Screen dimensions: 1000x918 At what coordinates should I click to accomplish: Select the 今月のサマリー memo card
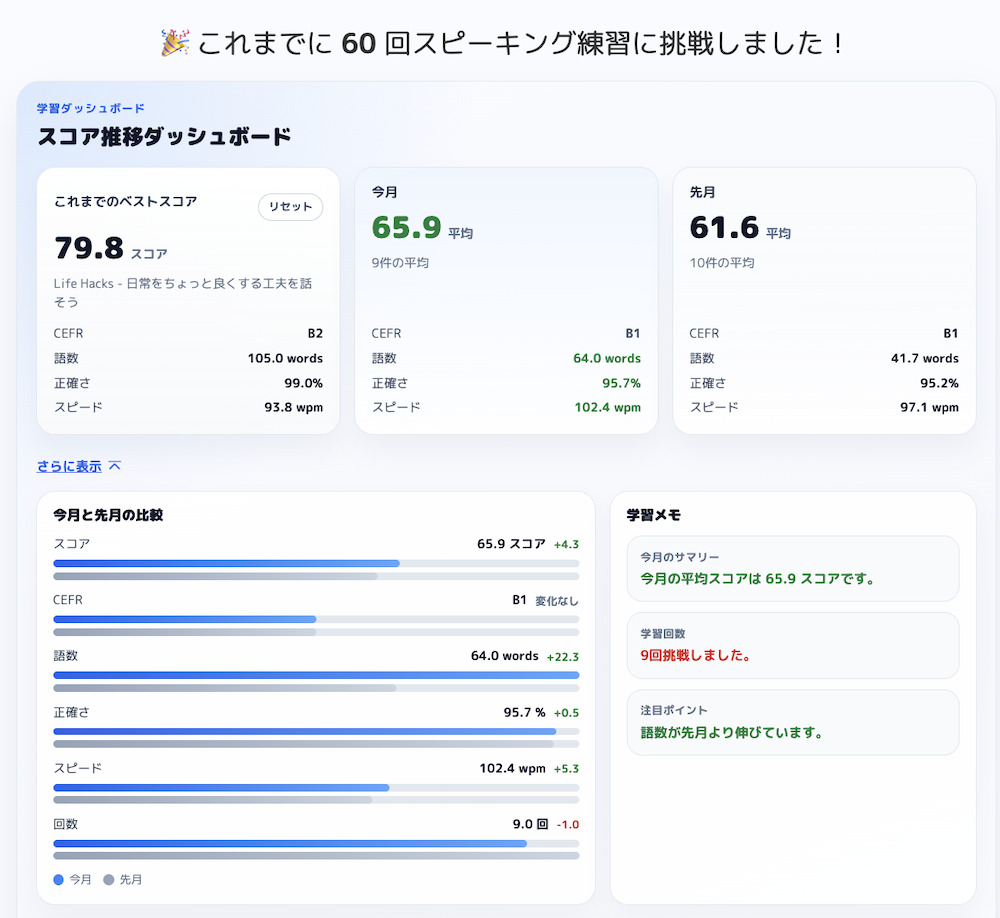coord(792,568)
